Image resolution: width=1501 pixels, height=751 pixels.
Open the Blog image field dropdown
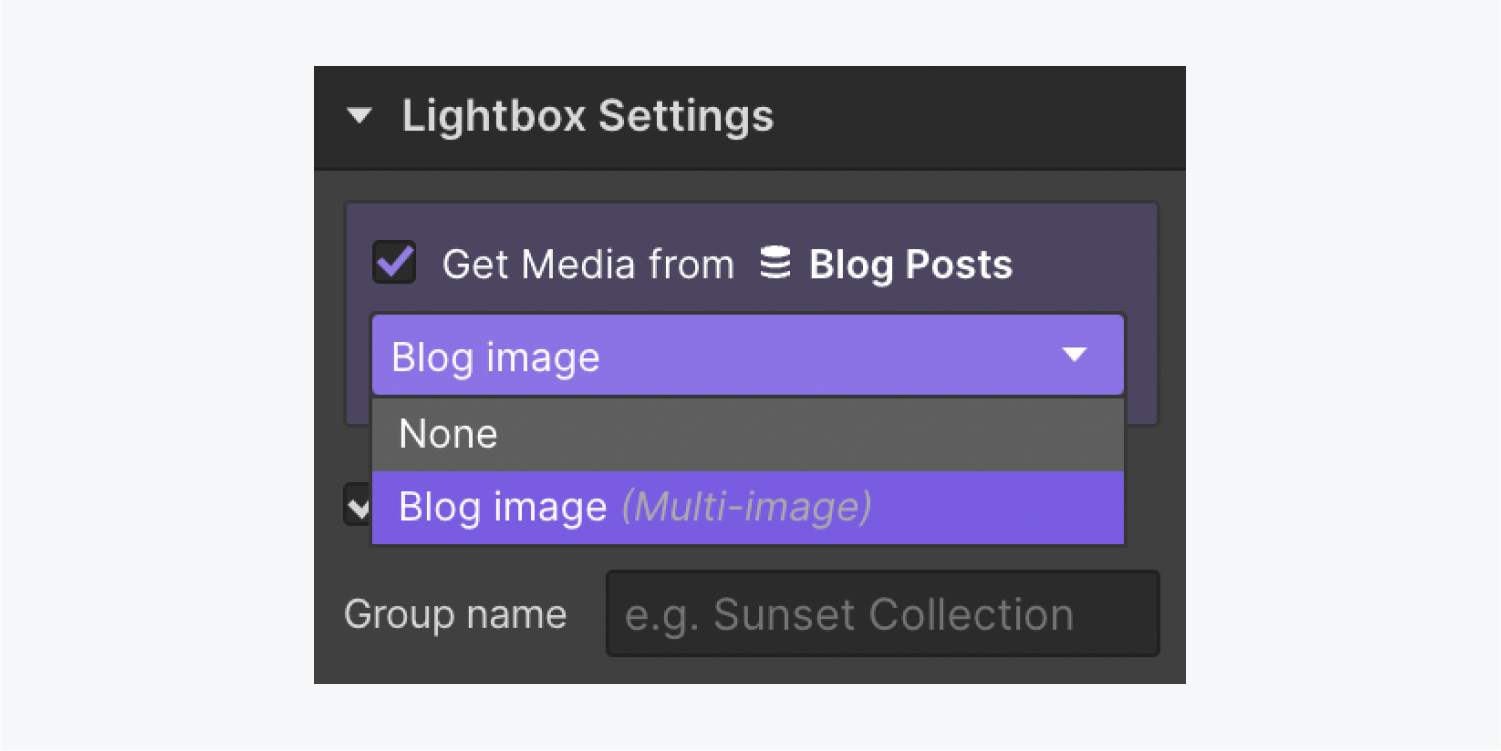pos(748,355)
